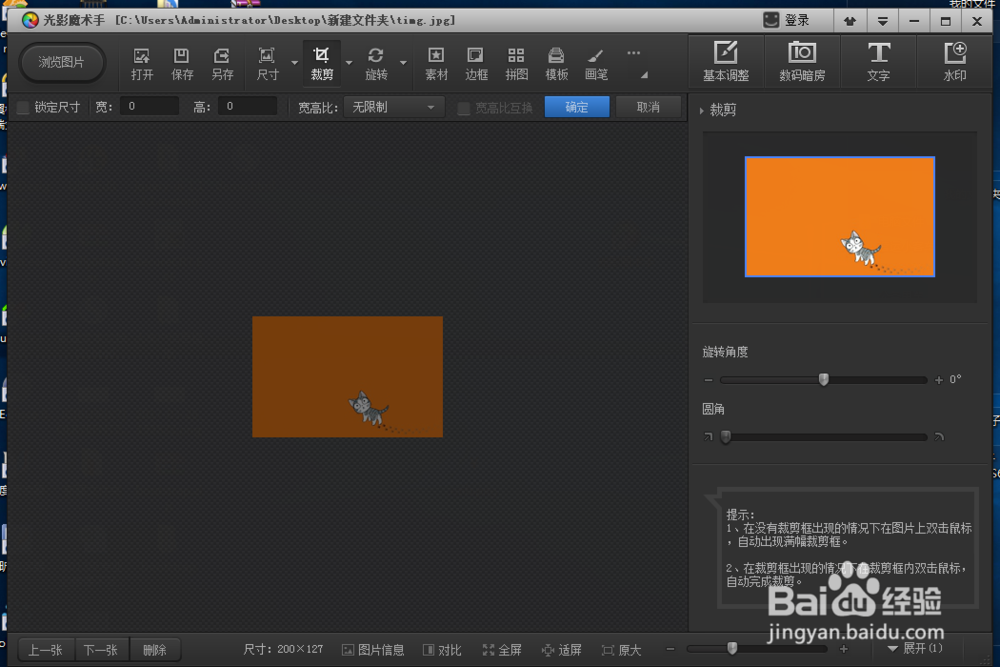Show image at 原大 original size

(x=621, y=650)
